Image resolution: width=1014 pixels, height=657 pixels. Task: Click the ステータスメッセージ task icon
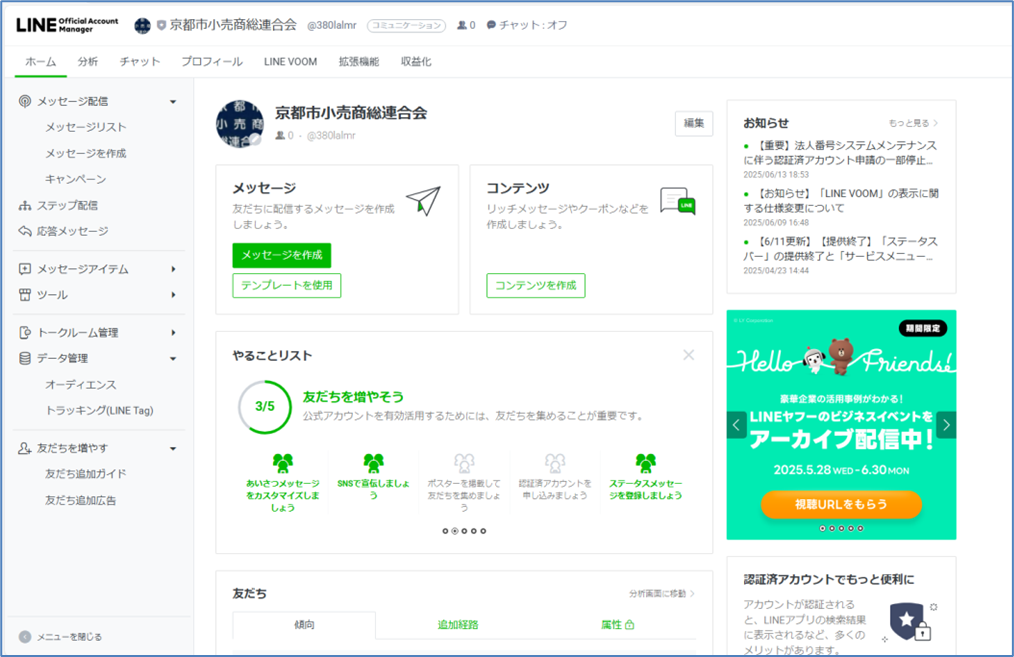click(x=645, y=463)
